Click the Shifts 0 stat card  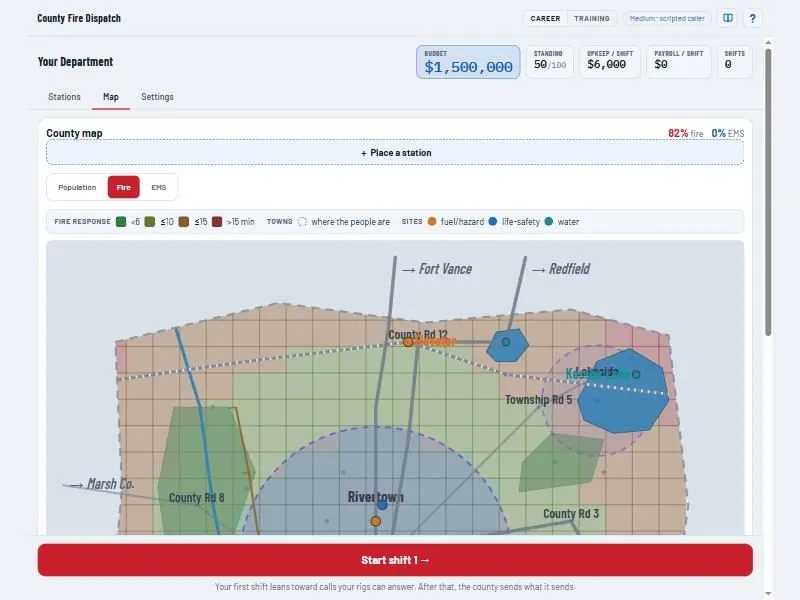735,62
